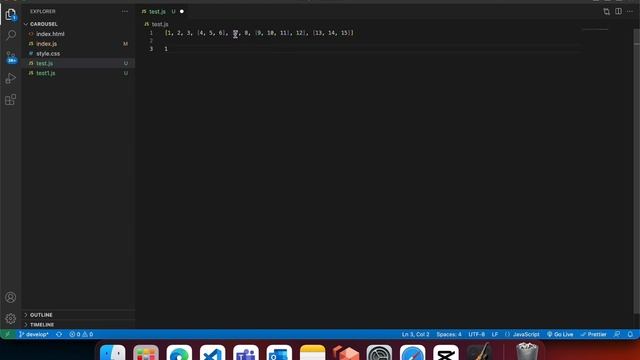Click Prettier status bar item

click(x=593, y=334)
